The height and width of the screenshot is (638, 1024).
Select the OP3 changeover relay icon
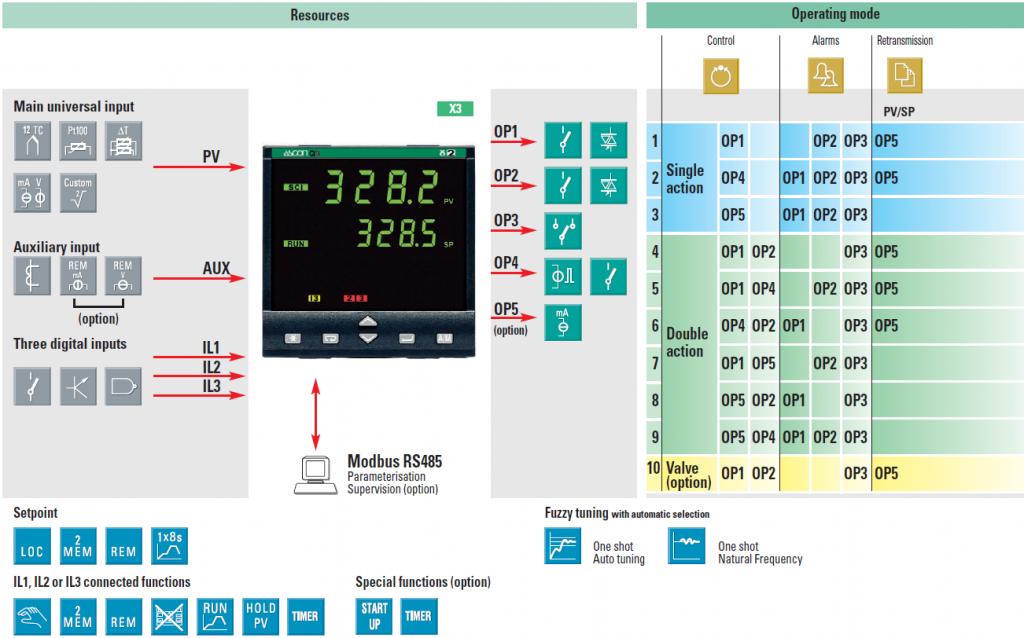562,231
